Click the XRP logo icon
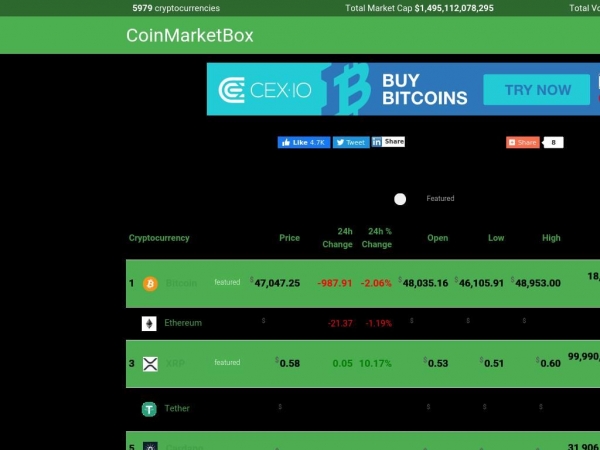 coord(150,364)
